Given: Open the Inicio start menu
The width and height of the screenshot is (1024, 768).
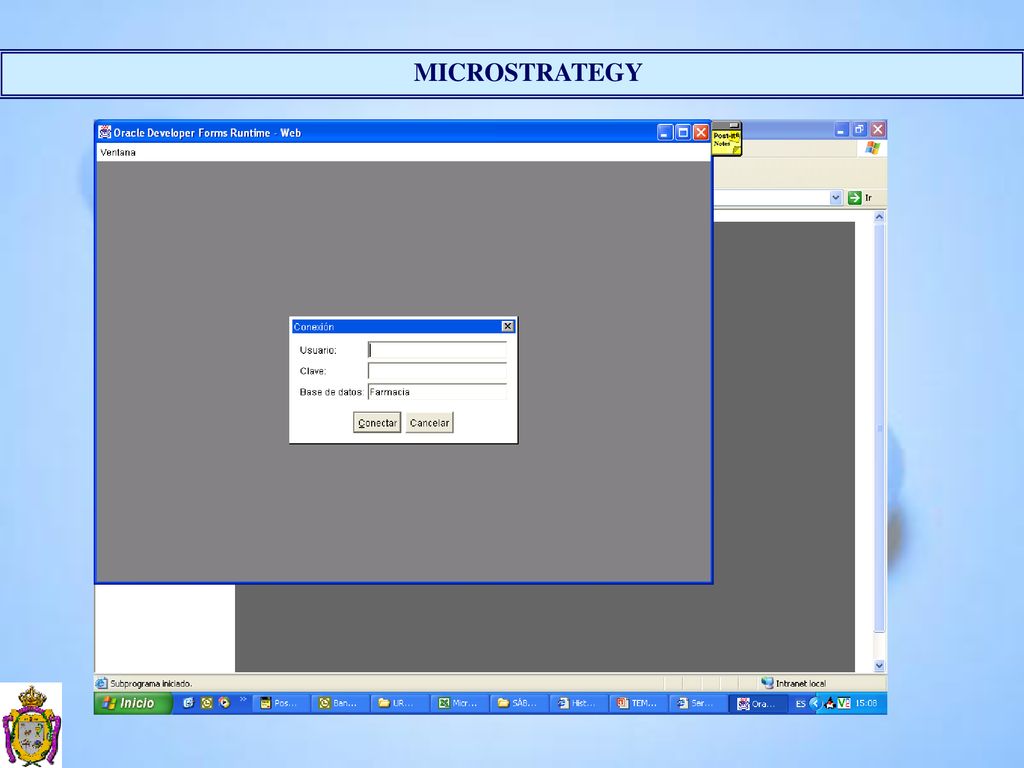Looking at the screenshot, I should coord(133,703).
